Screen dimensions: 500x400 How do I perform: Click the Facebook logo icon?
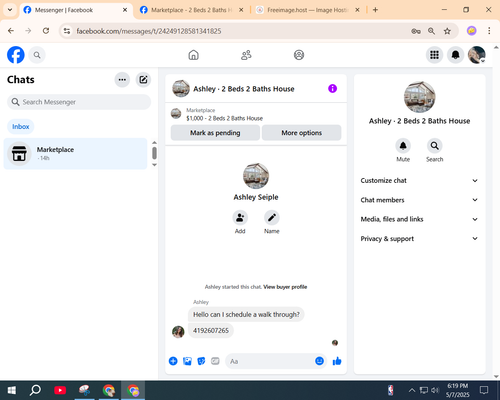click(16, 55)
